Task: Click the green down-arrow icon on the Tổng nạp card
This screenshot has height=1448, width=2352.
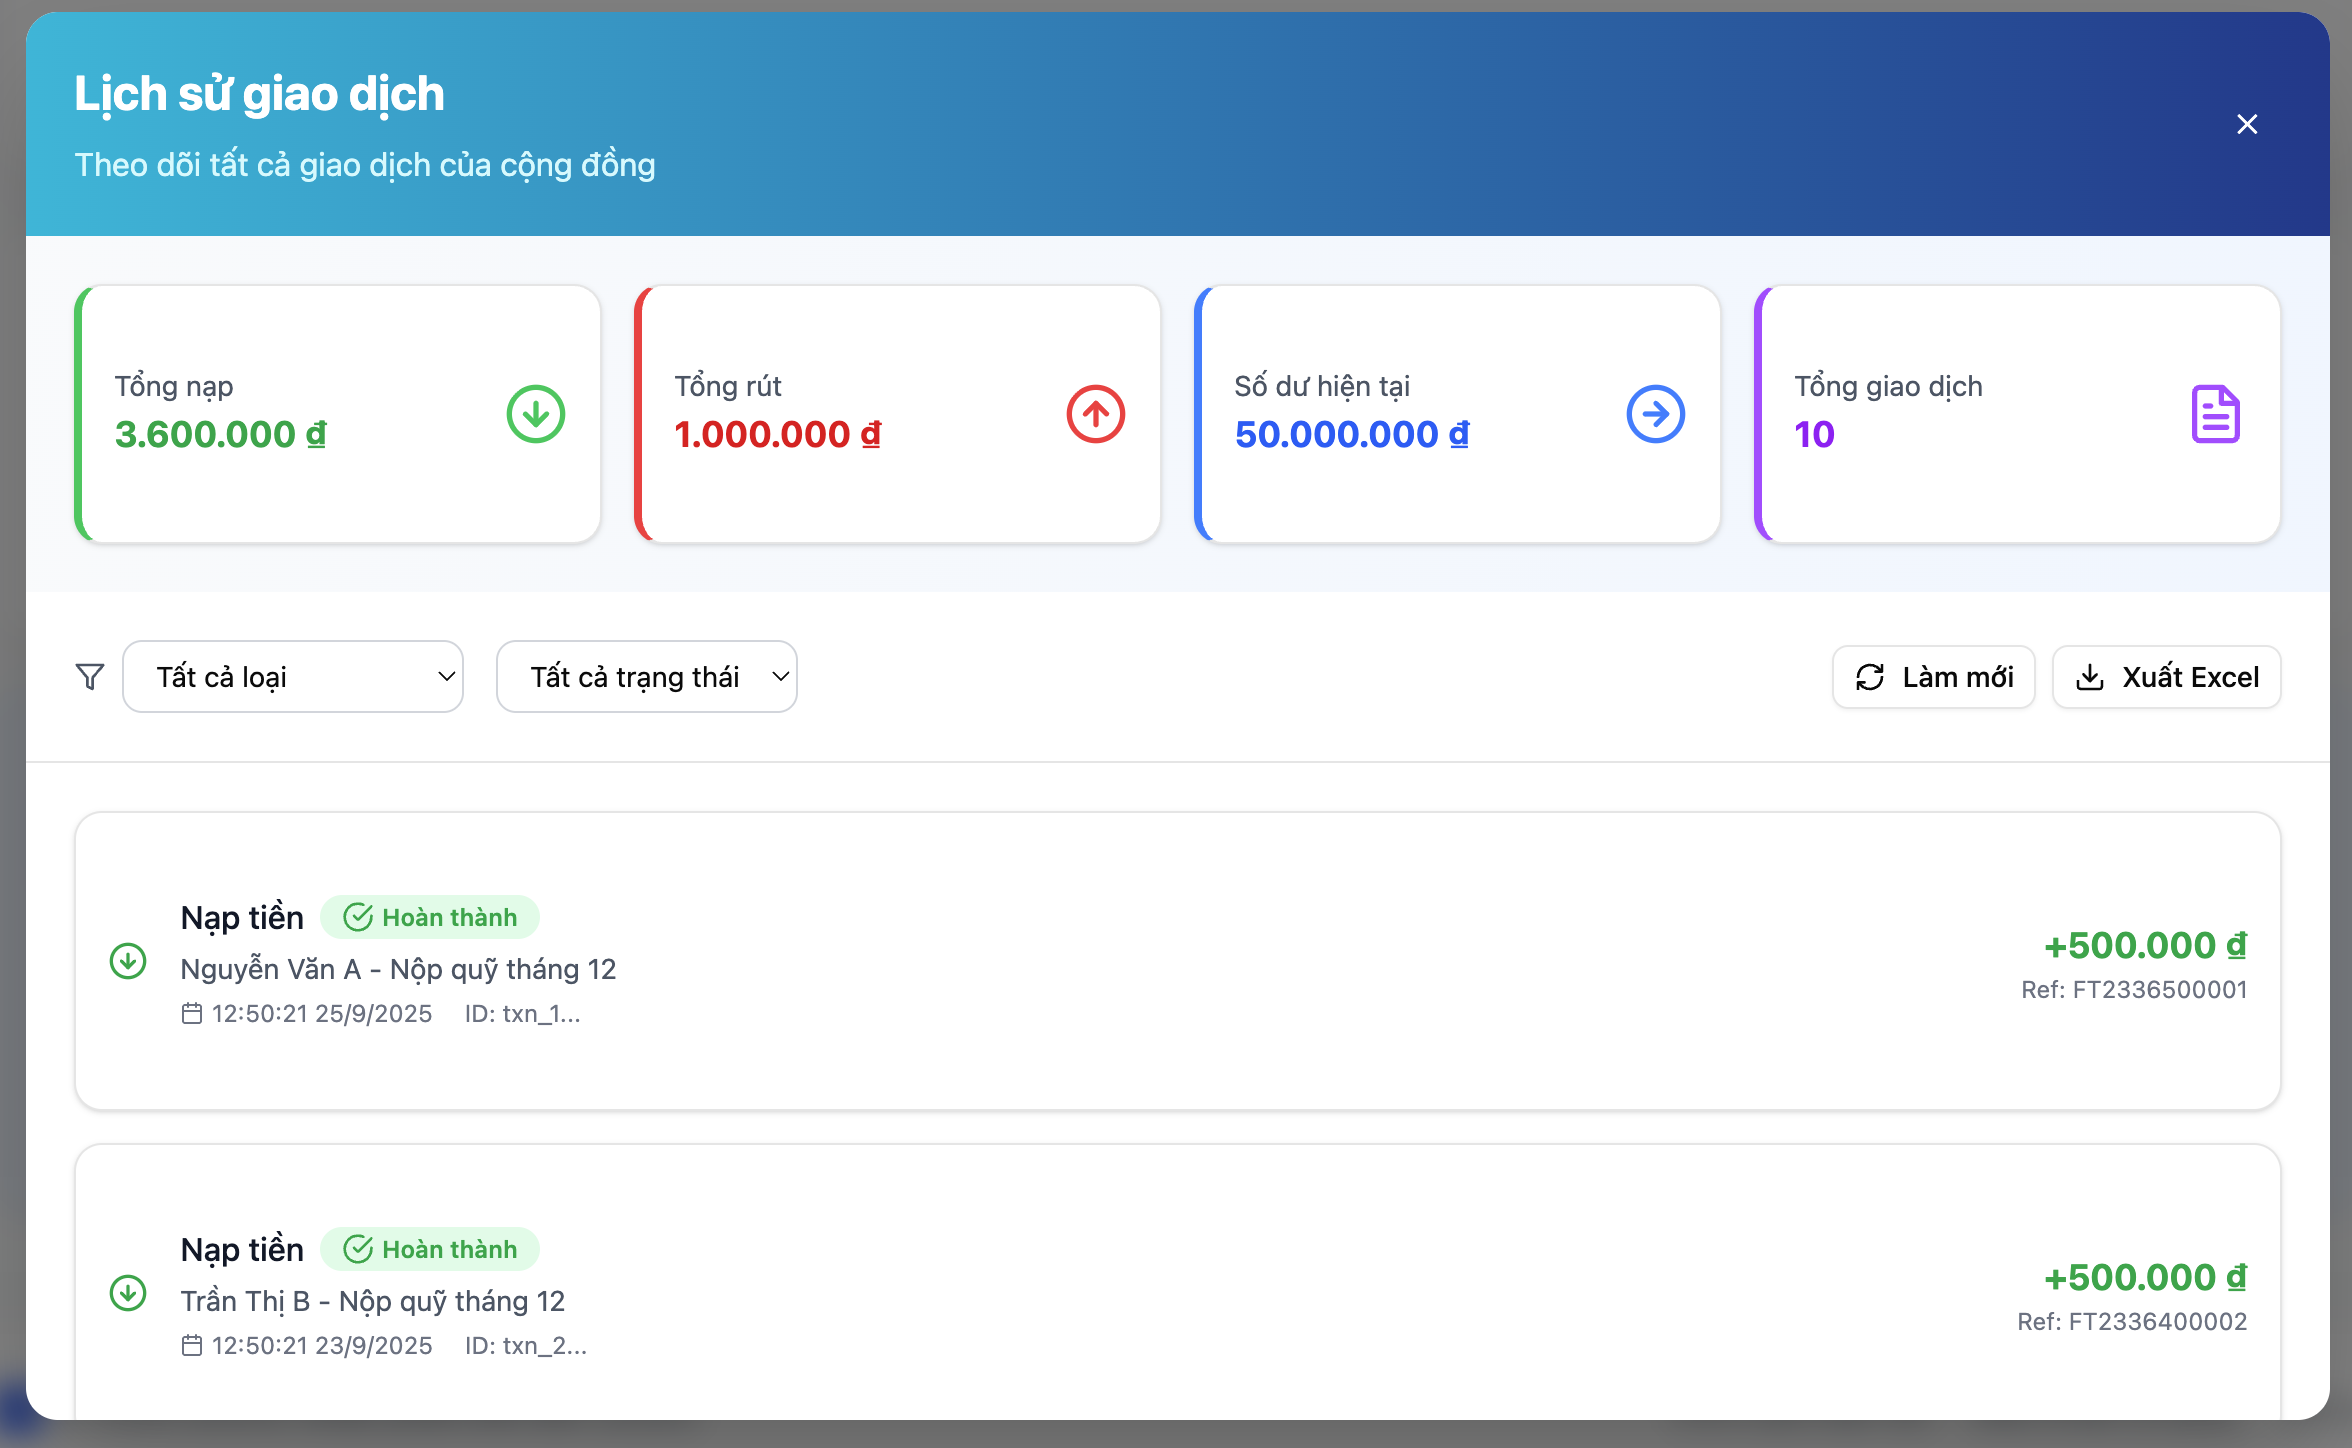Action: pos(535,414)
